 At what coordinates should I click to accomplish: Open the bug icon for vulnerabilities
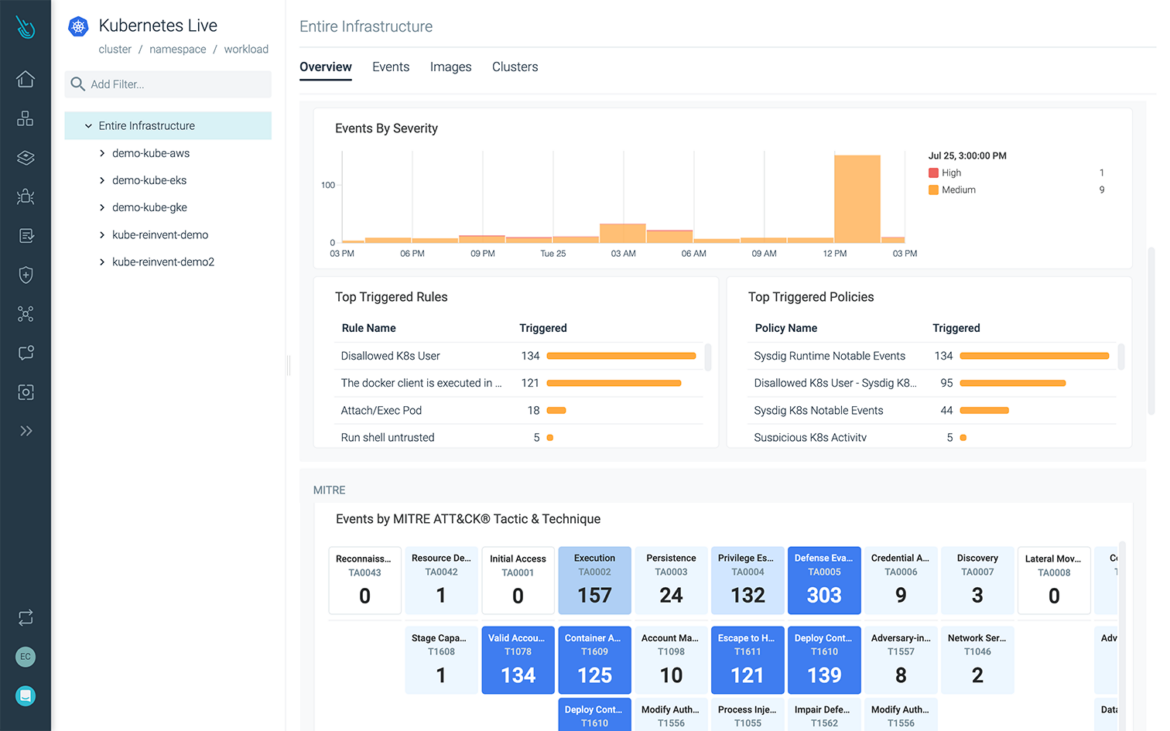(x=25, y=196)
